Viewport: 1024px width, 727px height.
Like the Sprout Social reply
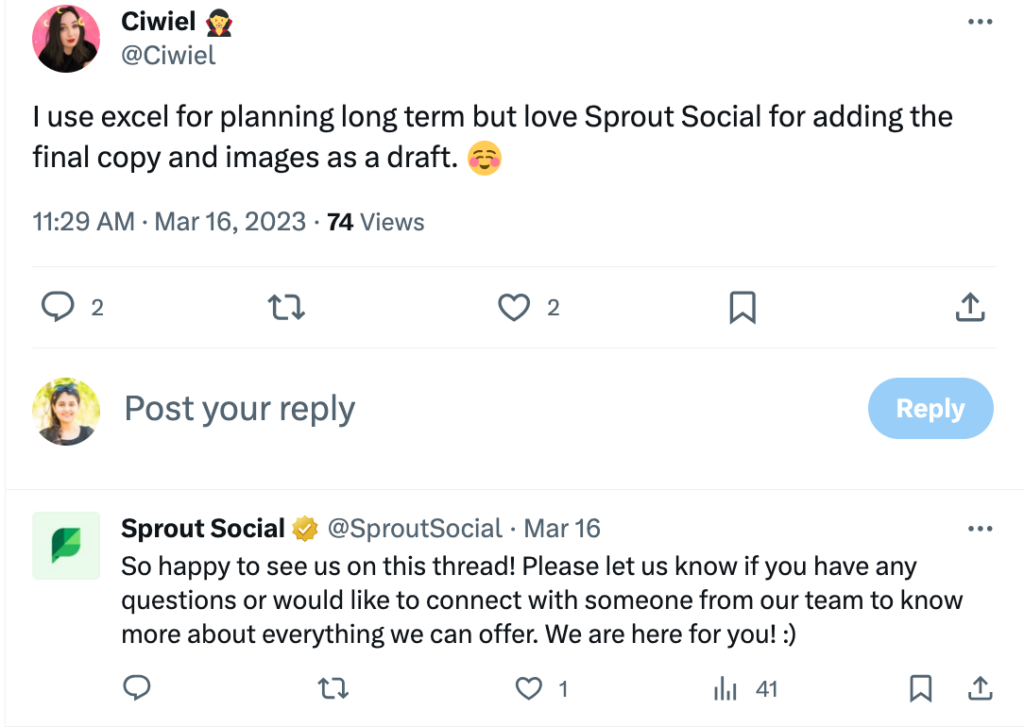(x=527, y=688)
